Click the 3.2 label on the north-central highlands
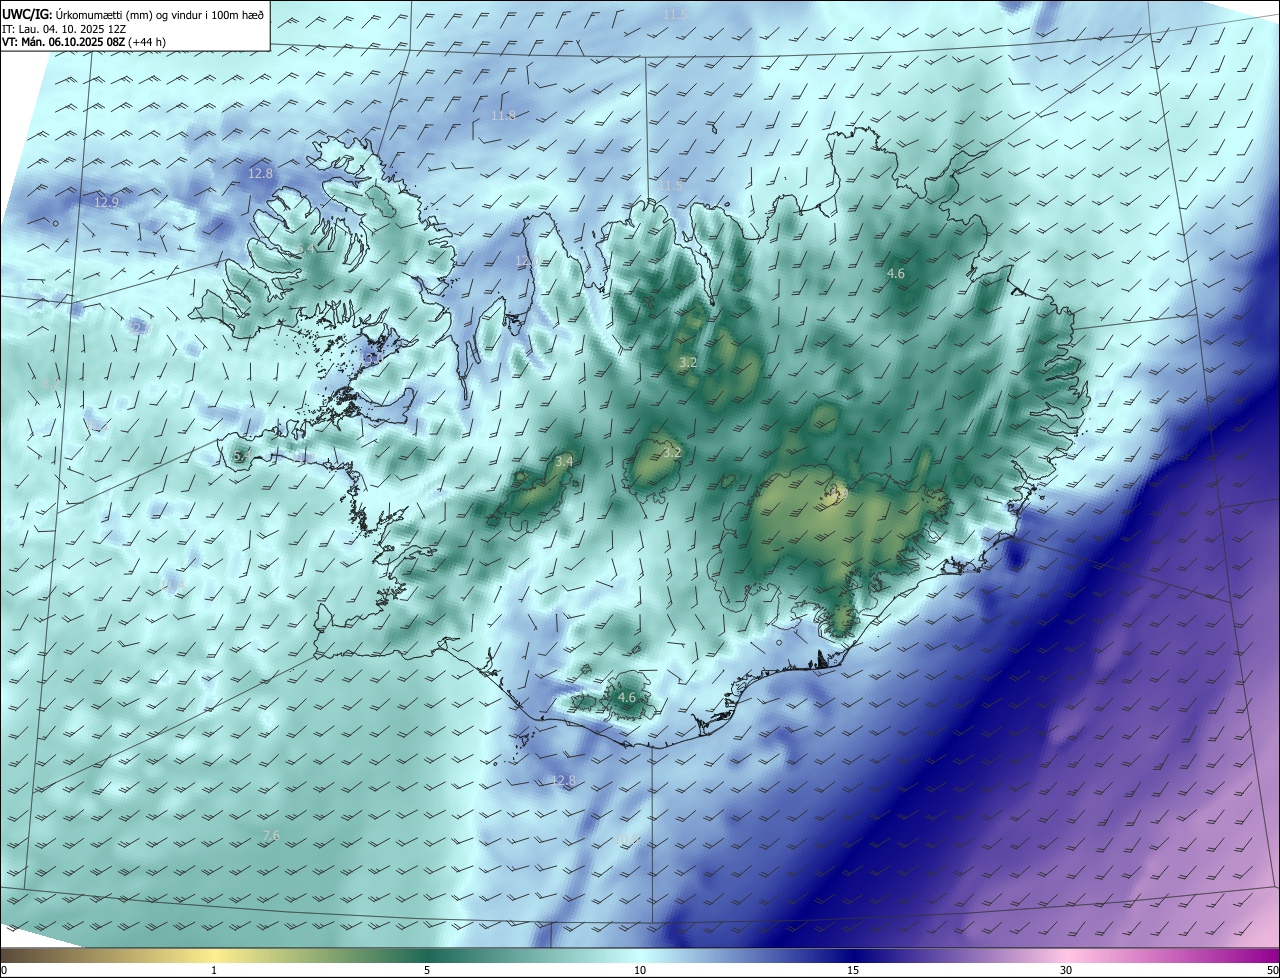 click(687, 363)
